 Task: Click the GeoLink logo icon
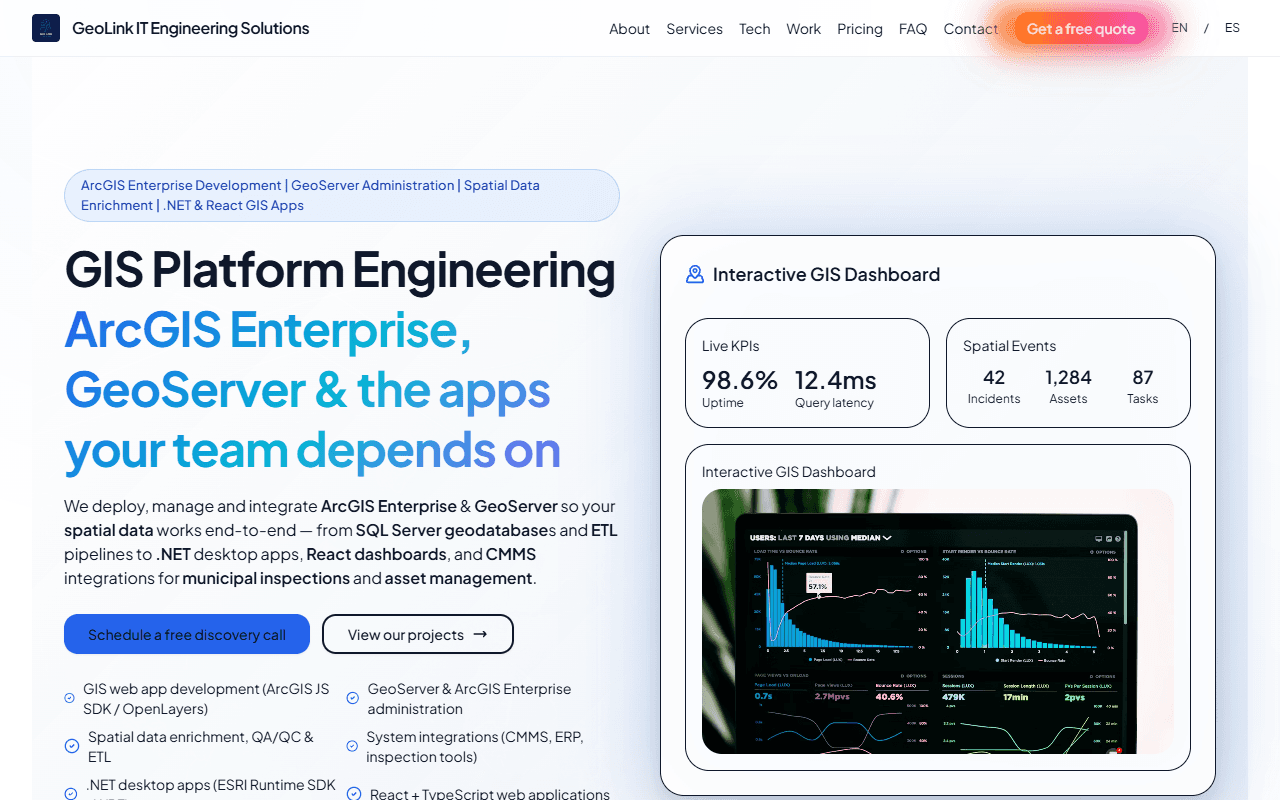point(46,28)
